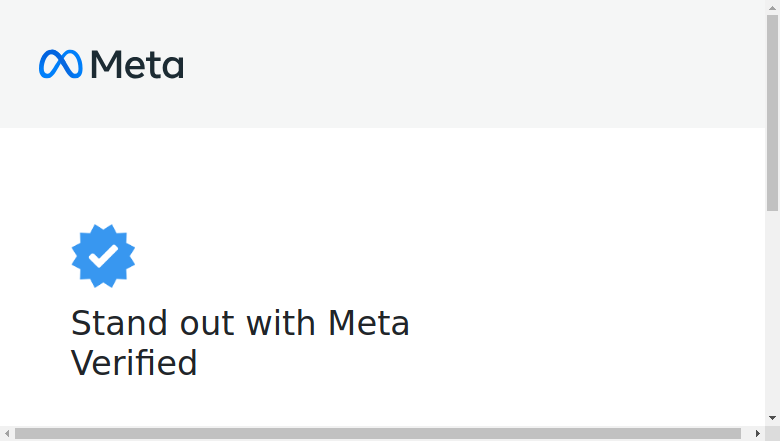Click the vertical scrollbar track below the thumb

tap(772, 311)
